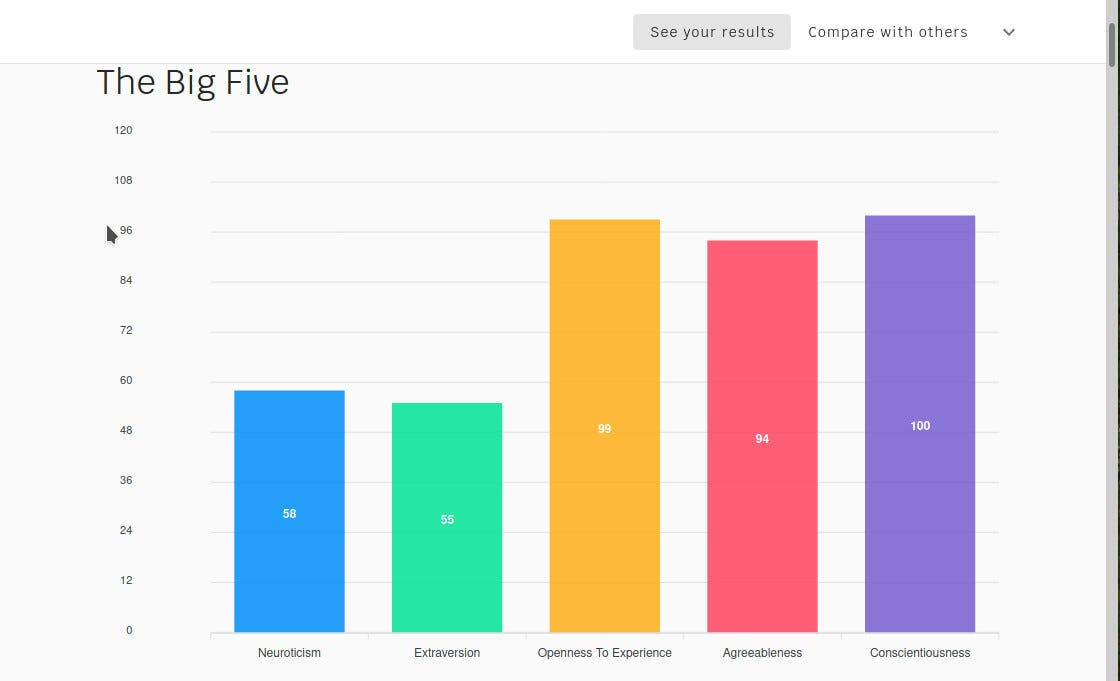This screenshot has width=1120, height=681.
Task: Click the Agreeableness axis label
Action: tap(762, 652)
